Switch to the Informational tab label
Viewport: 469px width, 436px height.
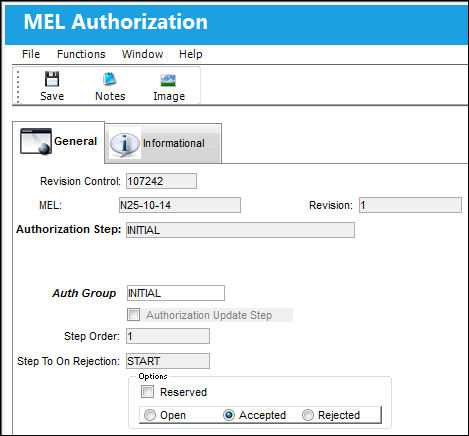(174, 143)
